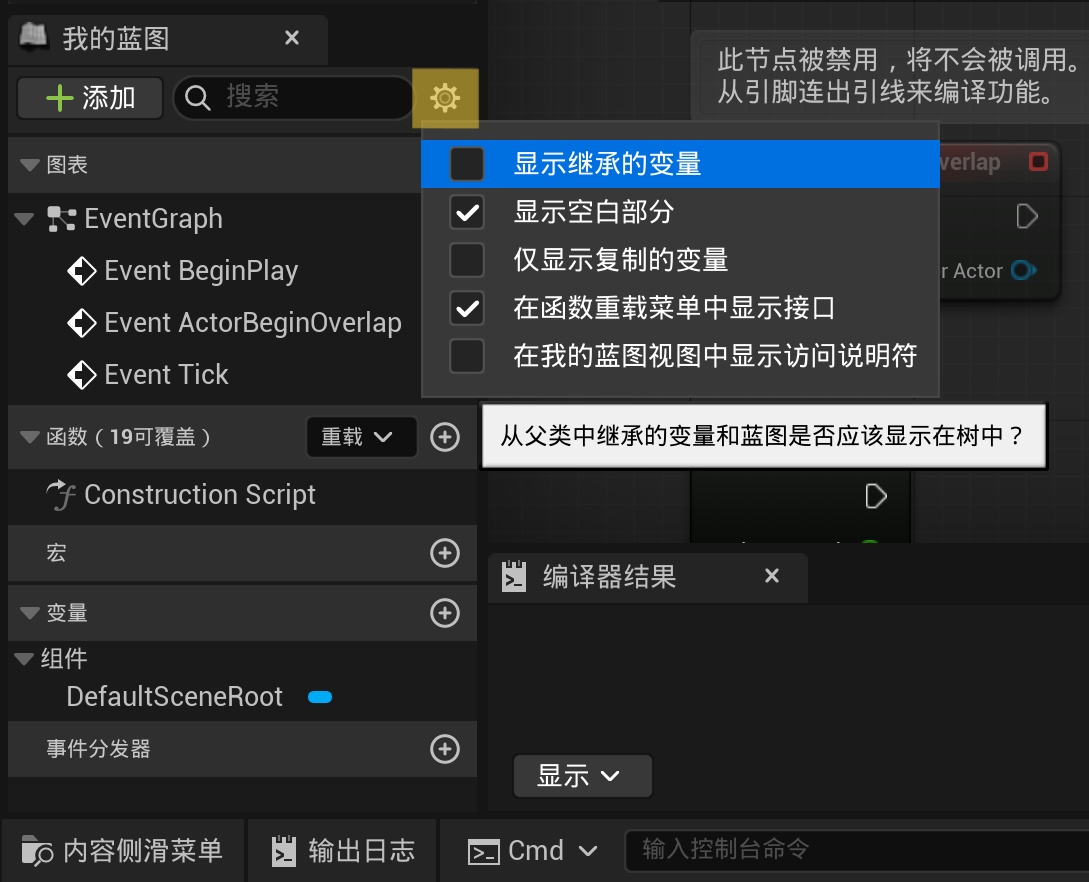
Task: Click the gear settings icon beside search
Action: 445,98
